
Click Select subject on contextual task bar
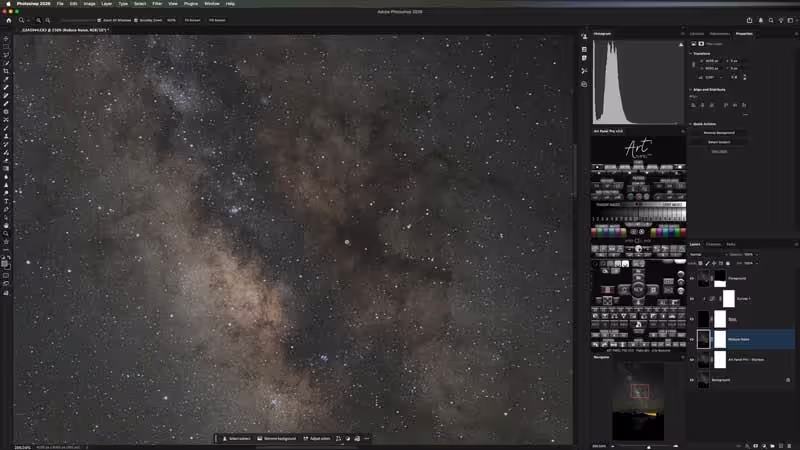(x=237, y=438)
